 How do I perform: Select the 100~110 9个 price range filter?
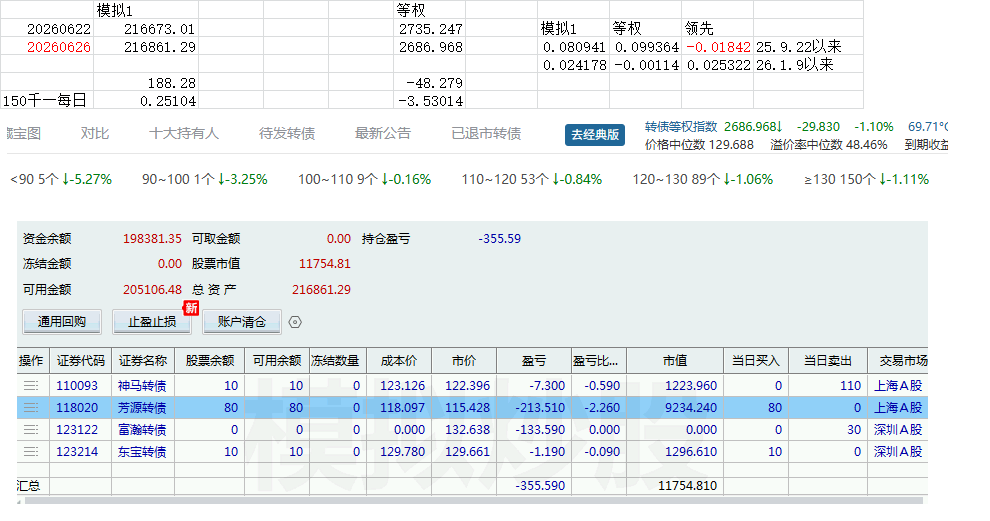(364, 179)
